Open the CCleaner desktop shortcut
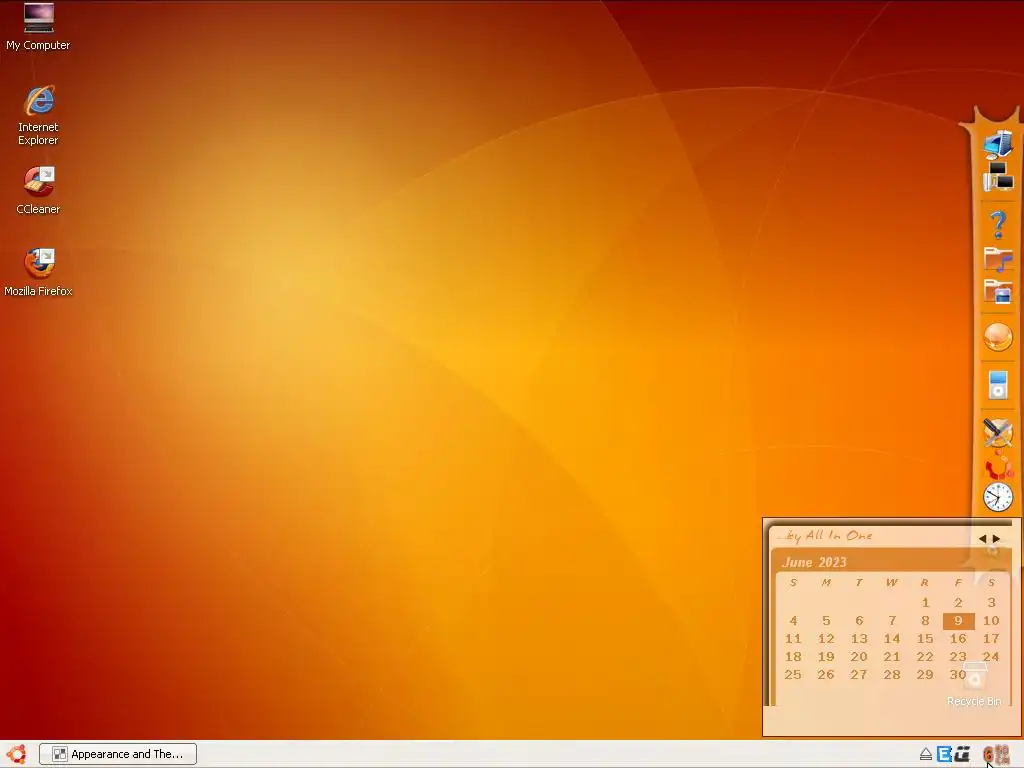Image resolution: width=1024 pixels, height=768 pixels. coord(38,190)
